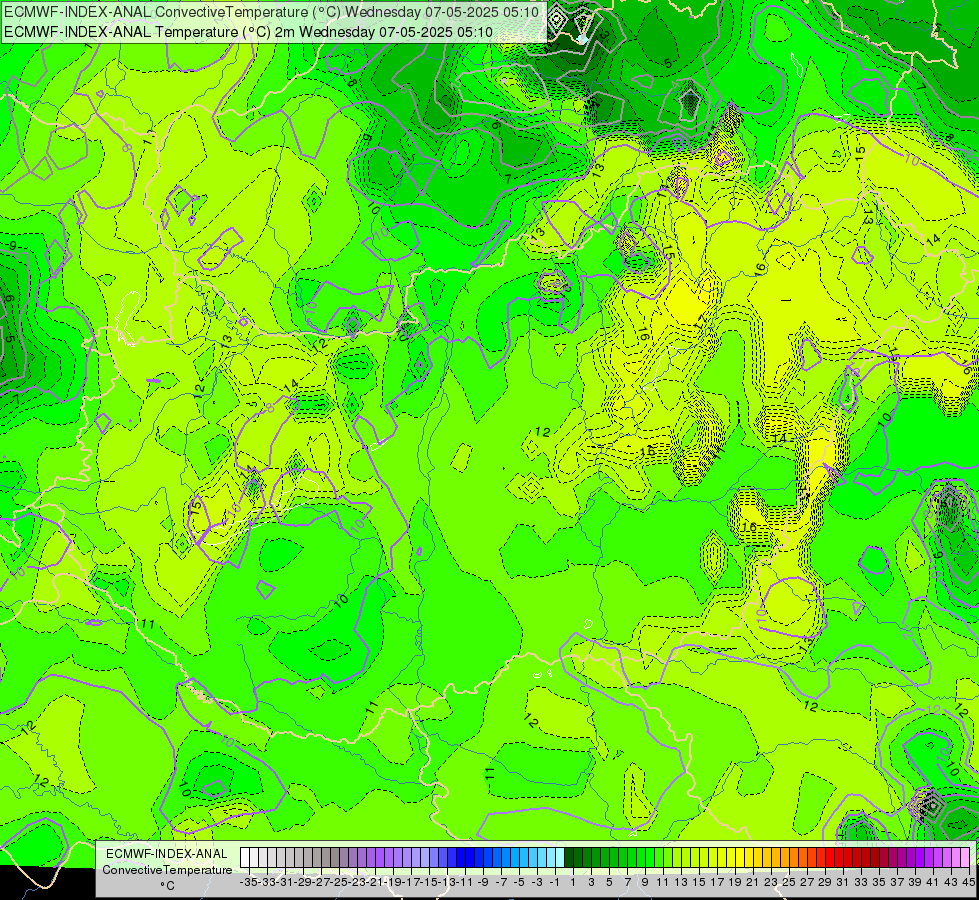This screenshot has width=979, height=900.
Task: Click the -19 value on the legend scale
Action: click(393, 883)
